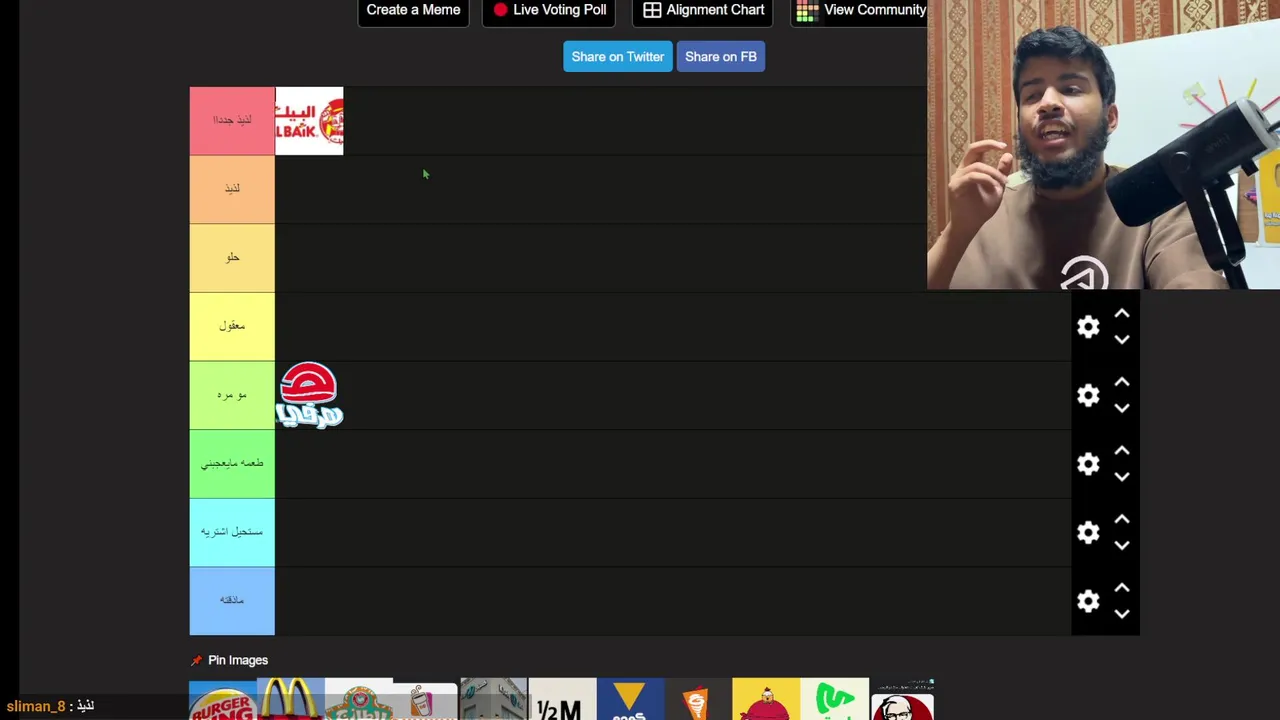The height and width of the screenshot is (720, 1280).
Task: Select the Albaik logo in the top tier
Action: tap(309, 121)
